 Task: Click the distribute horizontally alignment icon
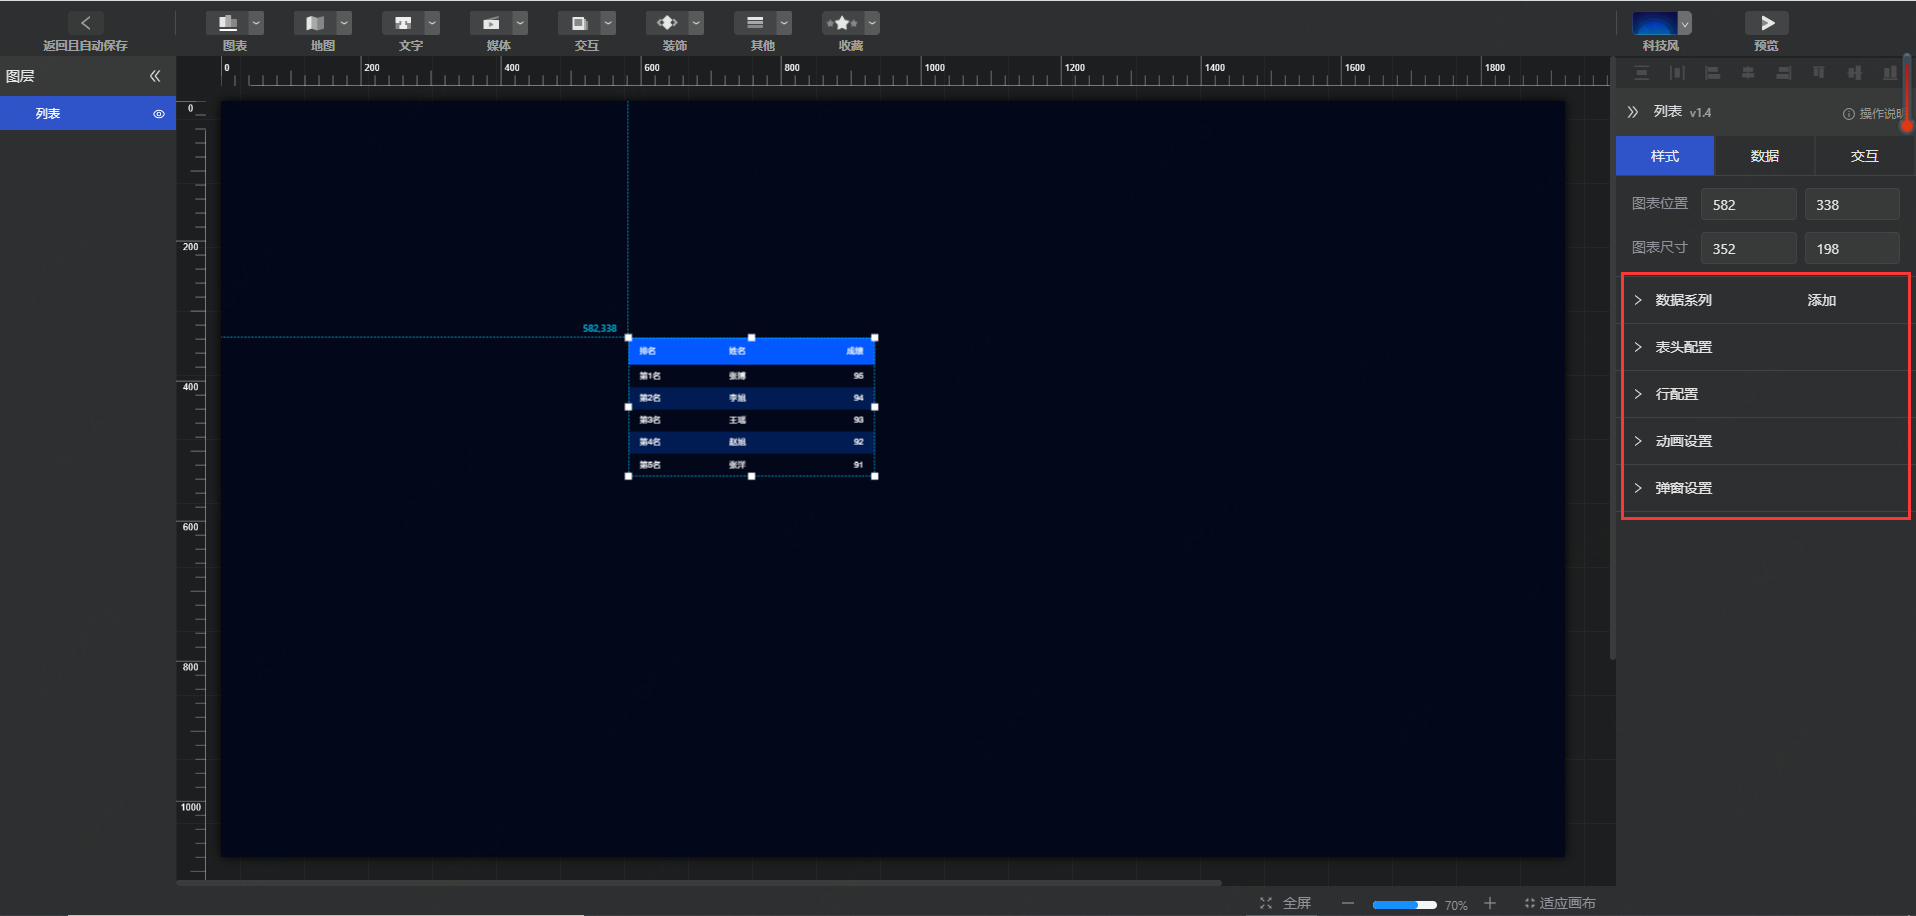[x=1677, y=73]
